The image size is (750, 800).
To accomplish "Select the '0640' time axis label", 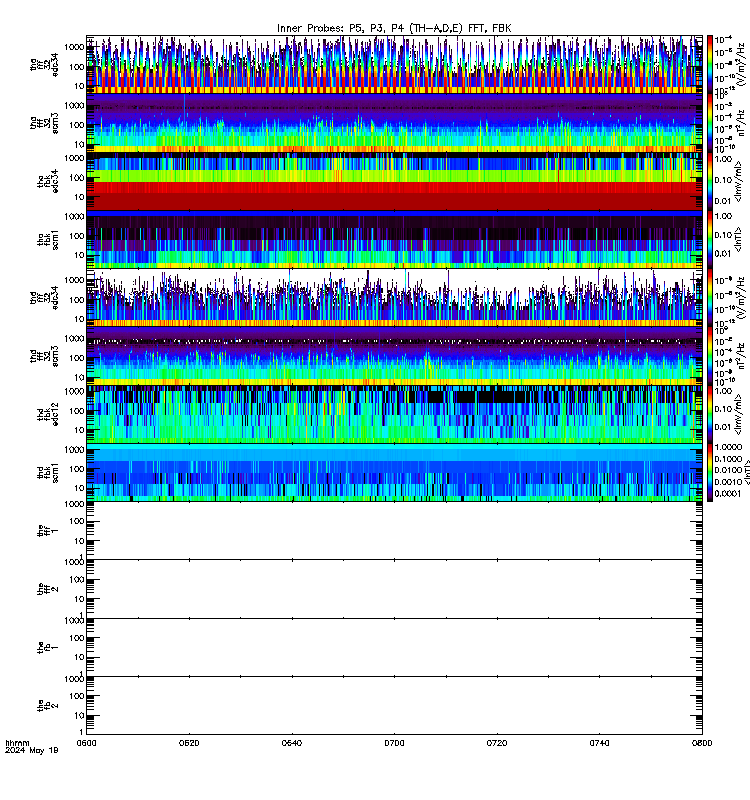I will pyautogui.click(x=292, y=743).
